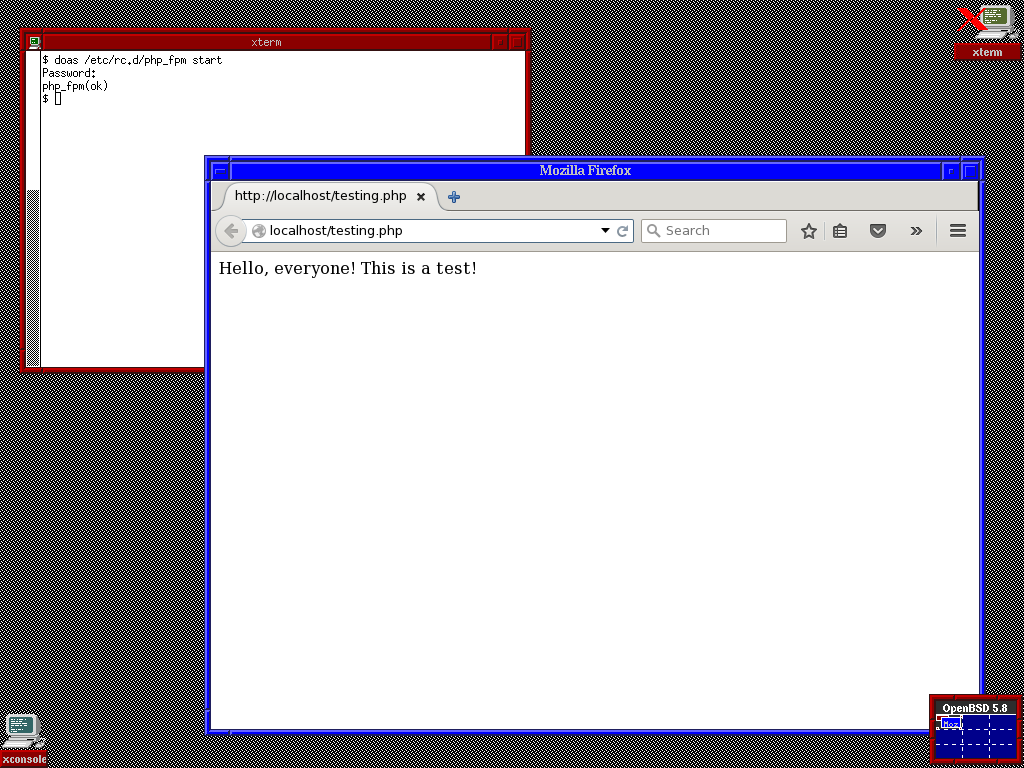Open the Pocket icon in Firefox
The height and width of the screenshot is (768, 1024).
pyautogui.click(x=878, y=231)
